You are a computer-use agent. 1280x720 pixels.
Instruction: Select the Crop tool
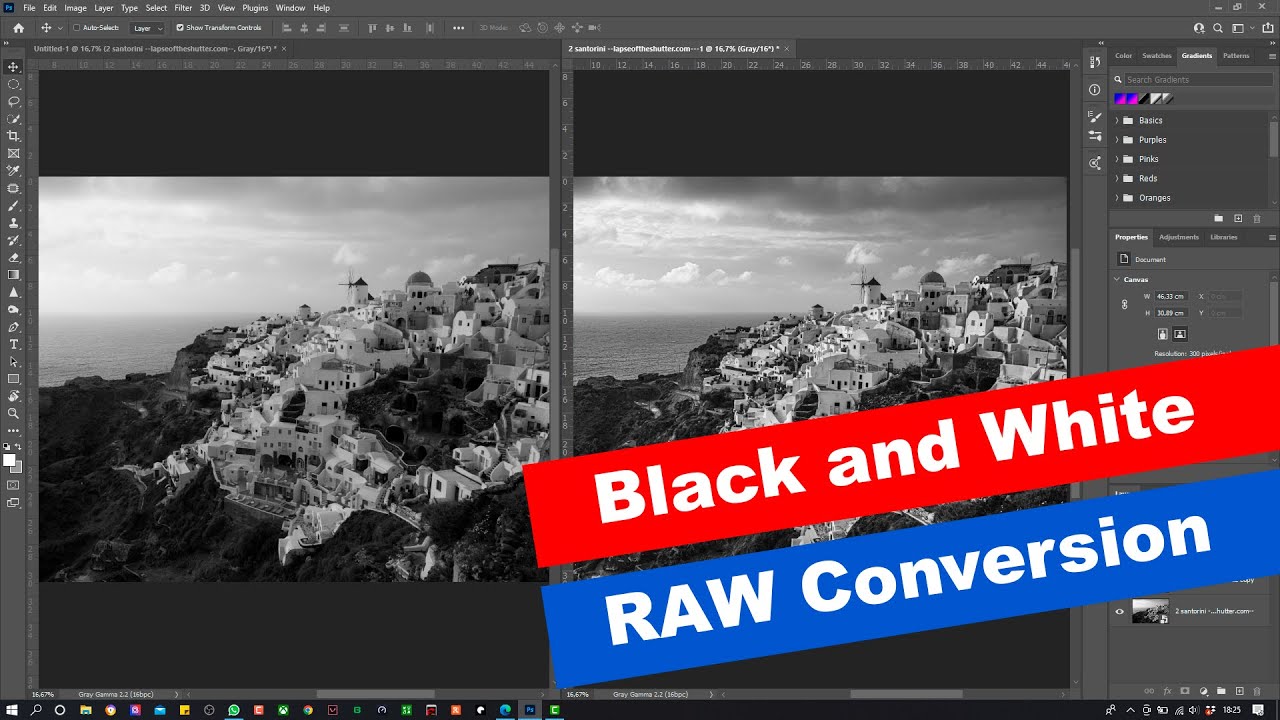coord(13,136)
